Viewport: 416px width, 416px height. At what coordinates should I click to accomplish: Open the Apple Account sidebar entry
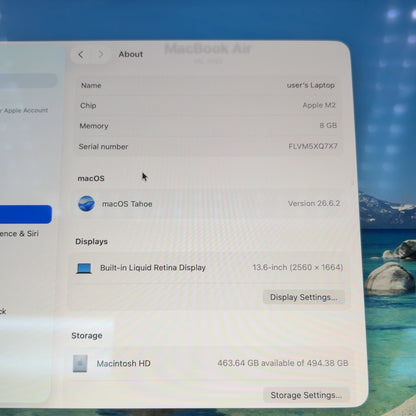click(x=24, y=110)
